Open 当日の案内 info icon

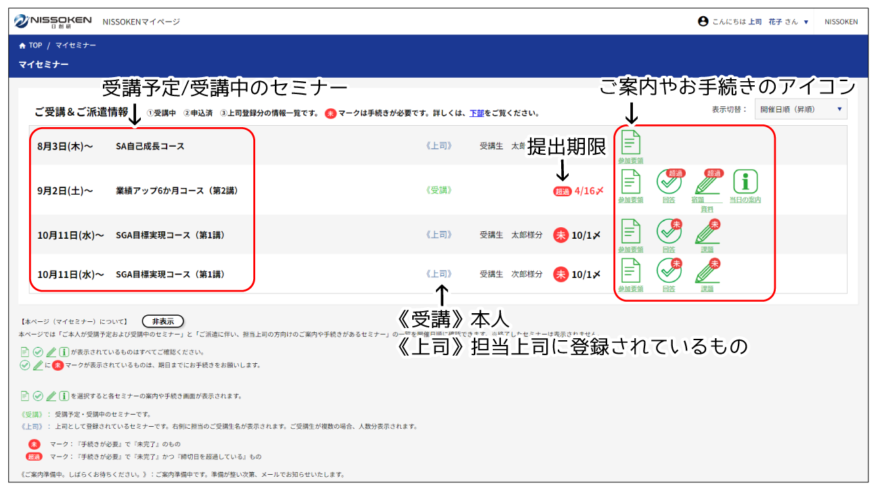pyautogui.click(x=746, y=183)
